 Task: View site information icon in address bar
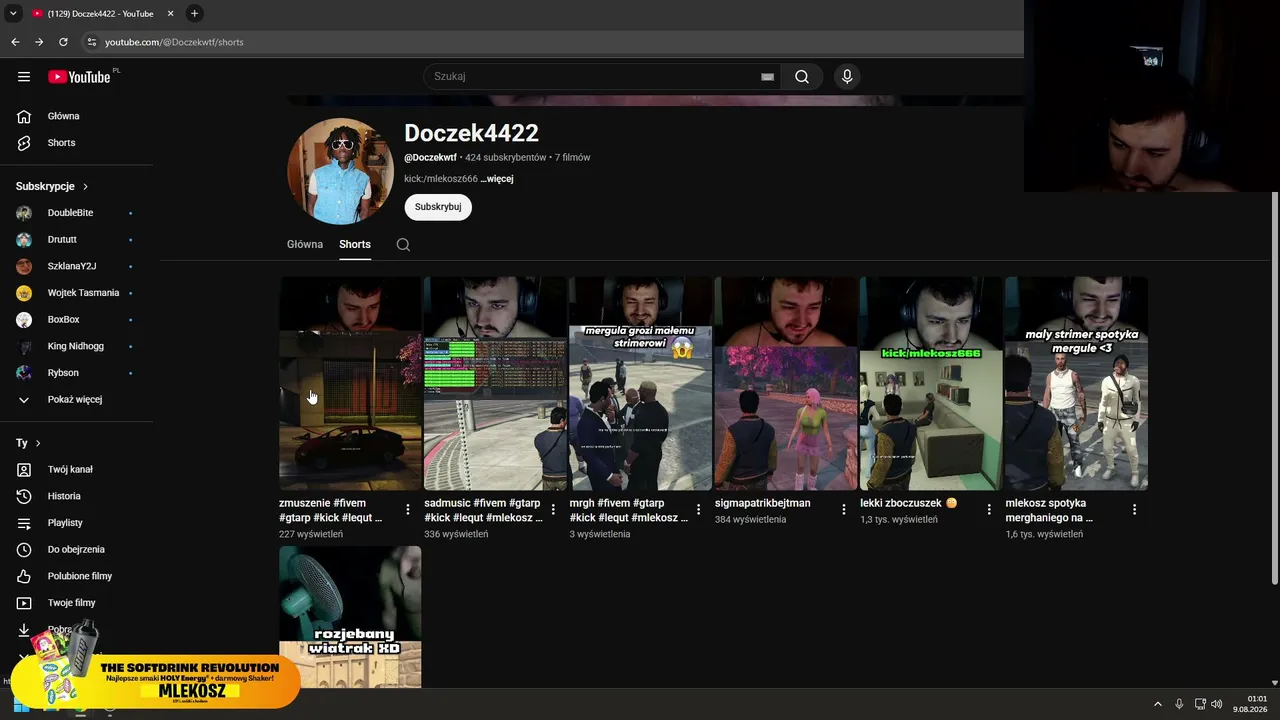[92, 42]
